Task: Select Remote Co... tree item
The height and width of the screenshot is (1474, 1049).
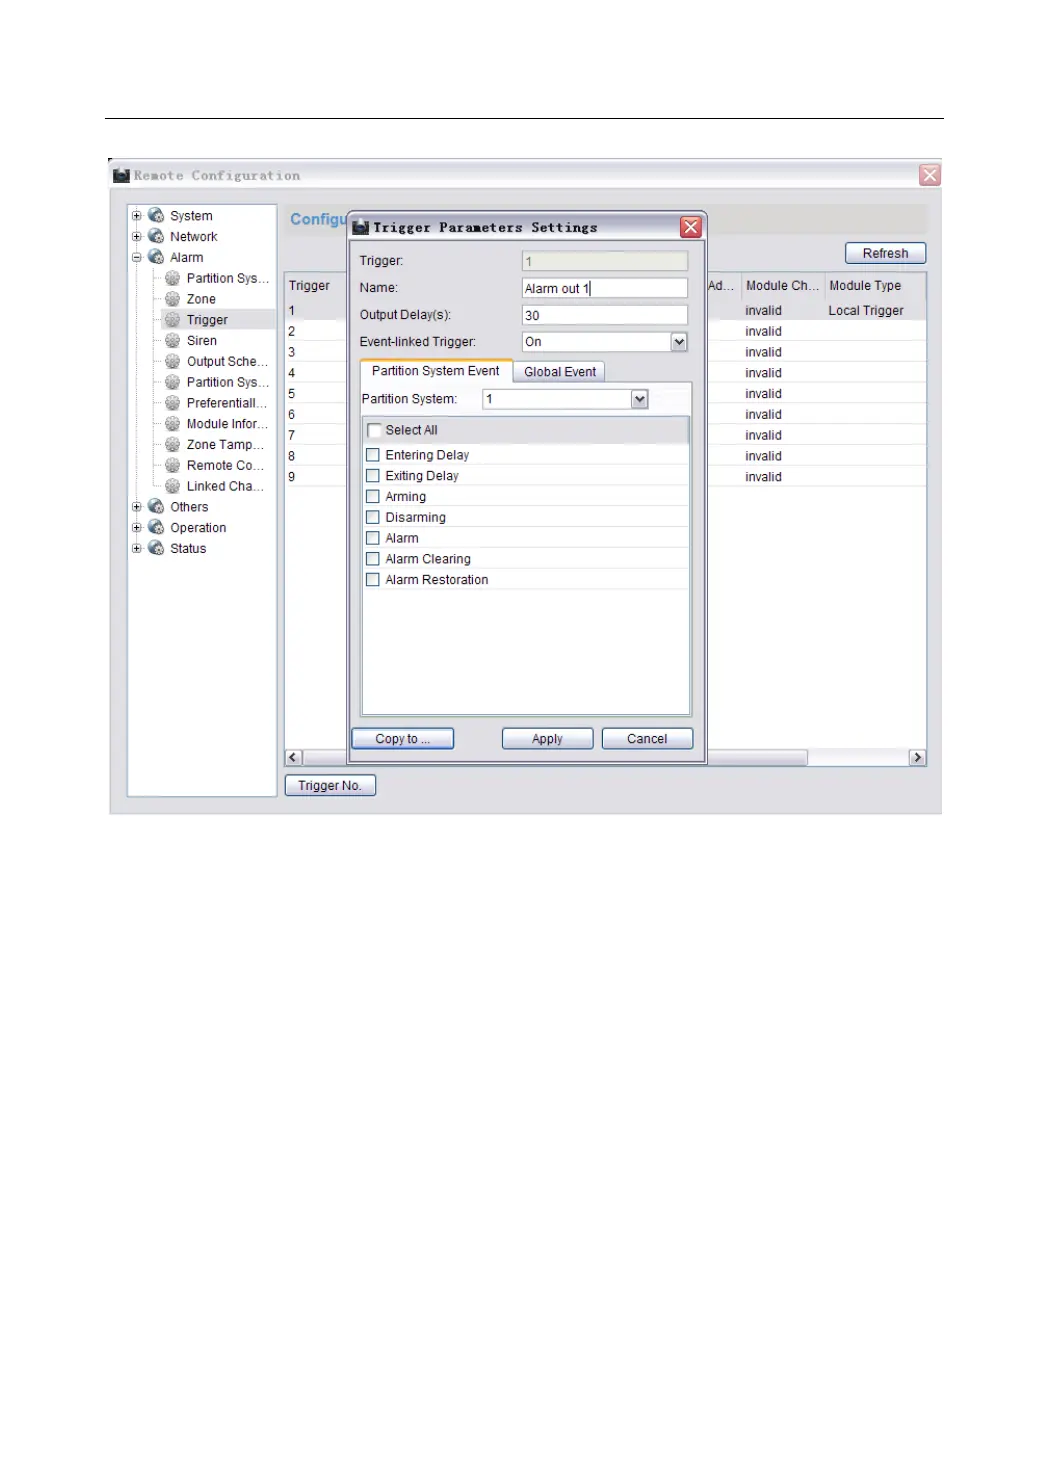Action: click(x=225, y=465)
